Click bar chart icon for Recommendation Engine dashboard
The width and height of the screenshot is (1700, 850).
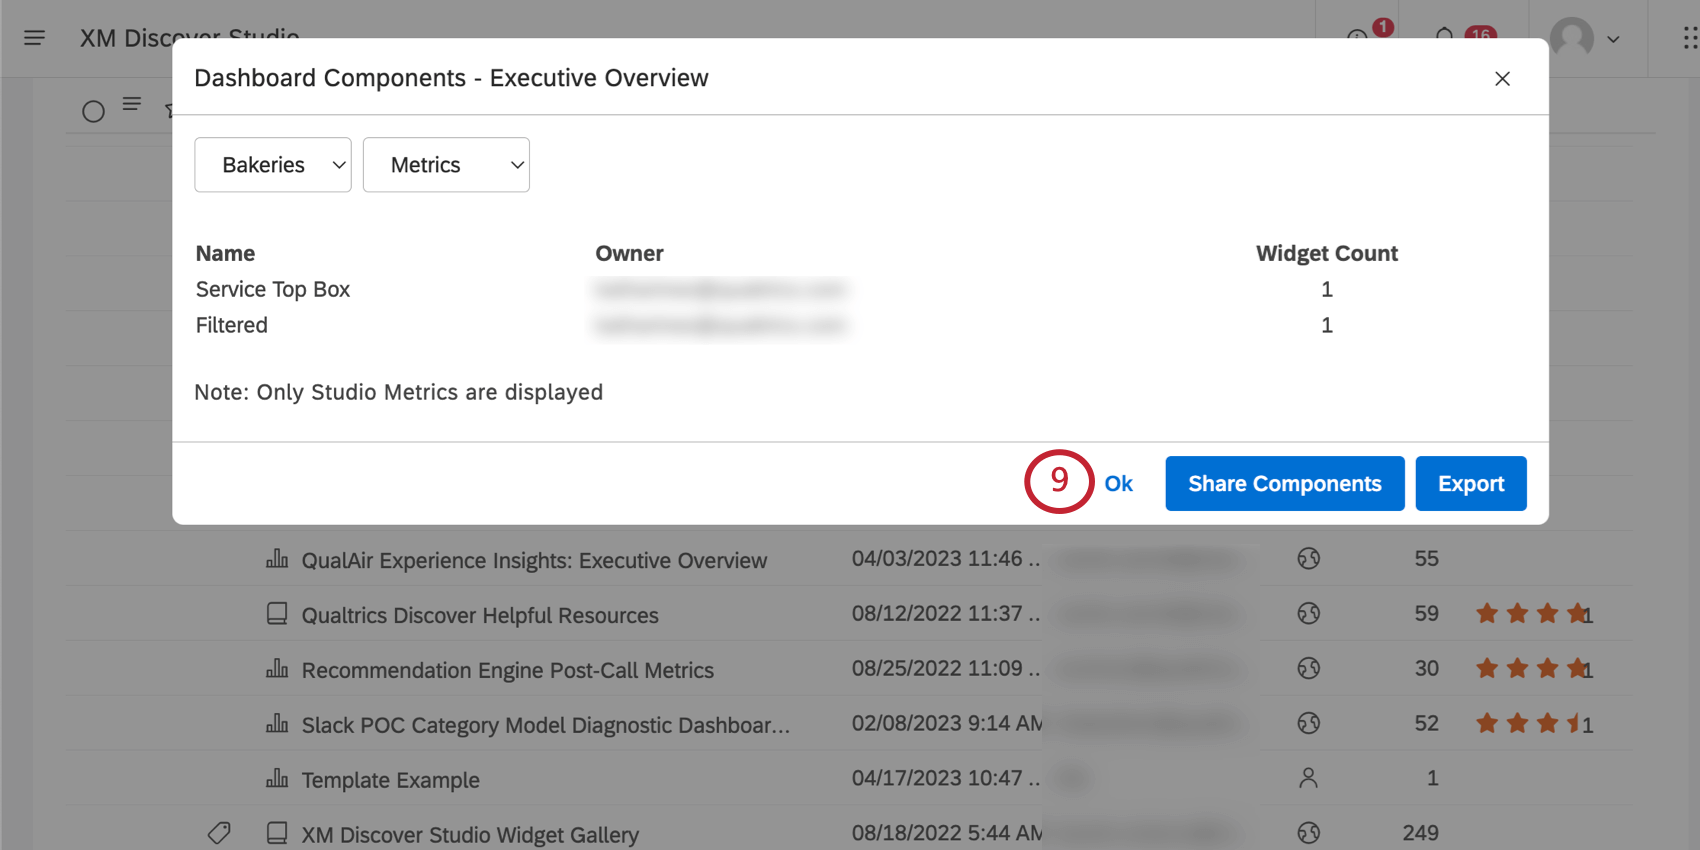pyautogui.click(x=277, y=669)
